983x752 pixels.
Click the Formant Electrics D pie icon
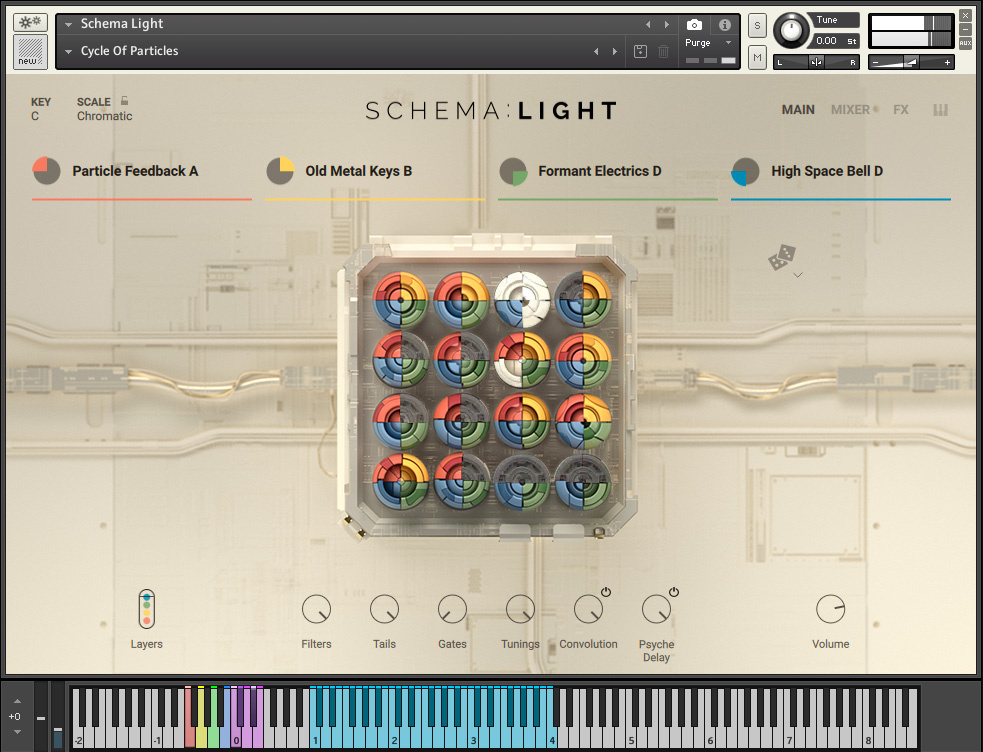tap(513, 171)
